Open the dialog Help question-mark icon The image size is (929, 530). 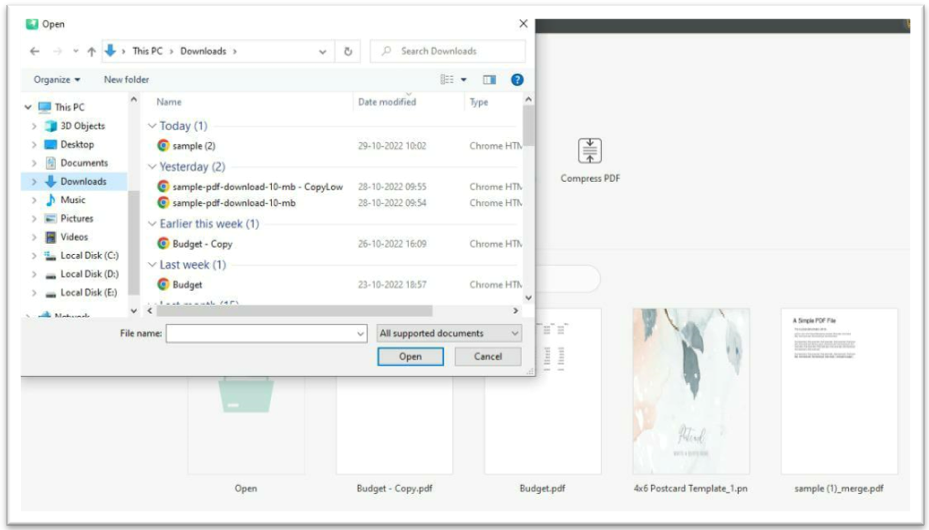(x=517, y=80)
